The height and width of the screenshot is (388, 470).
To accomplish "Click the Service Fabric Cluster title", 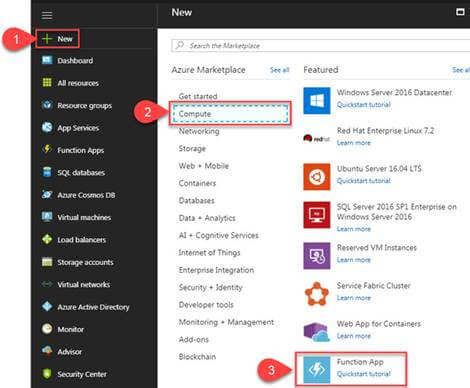I will (374, 286).
